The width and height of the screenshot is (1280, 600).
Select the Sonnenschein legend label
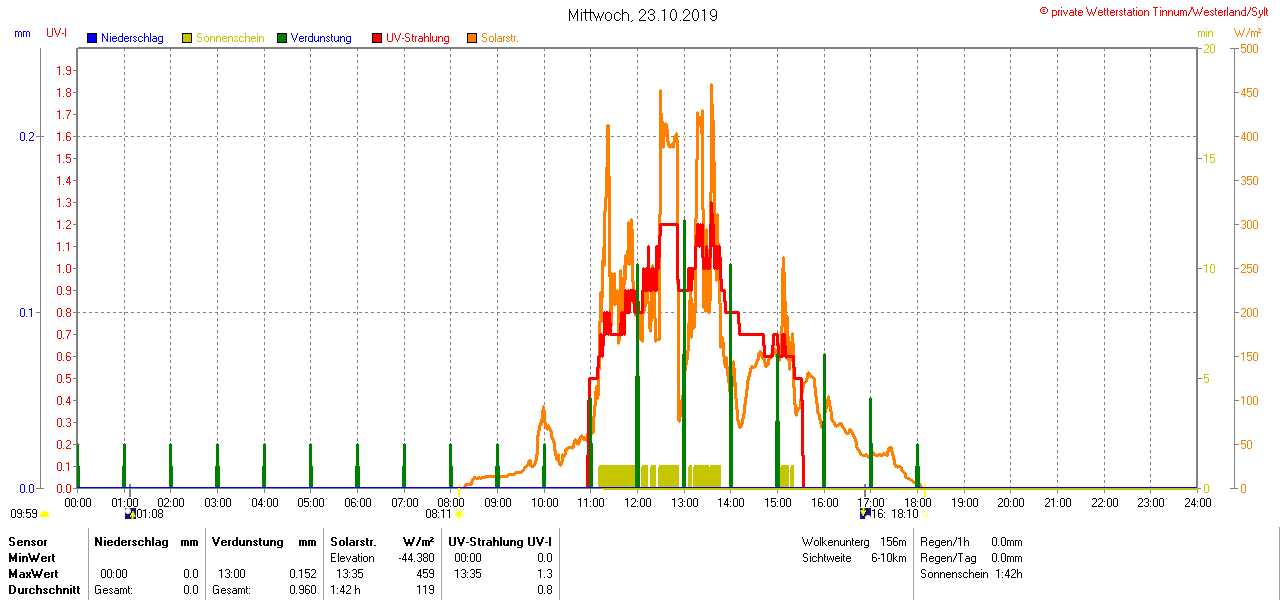(230, 38)
